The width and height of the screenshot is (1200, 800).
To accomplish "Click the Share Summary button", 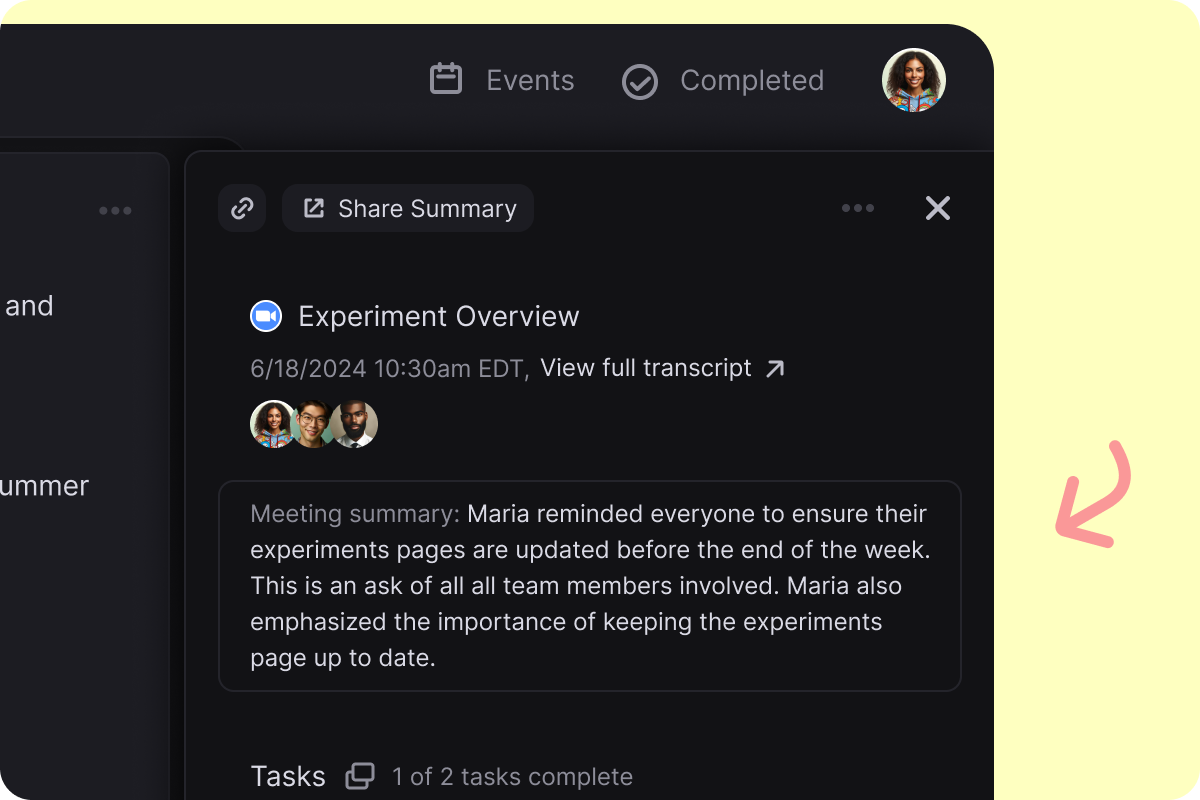I will (x=408, y=208).
